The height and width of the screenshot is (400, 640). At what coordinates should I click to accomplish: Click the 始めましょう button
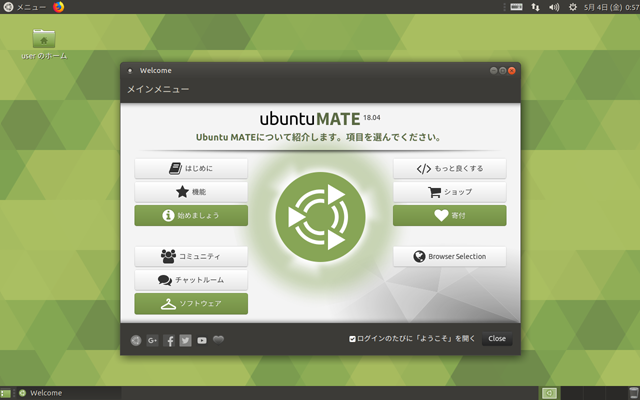tap(191, 215)
